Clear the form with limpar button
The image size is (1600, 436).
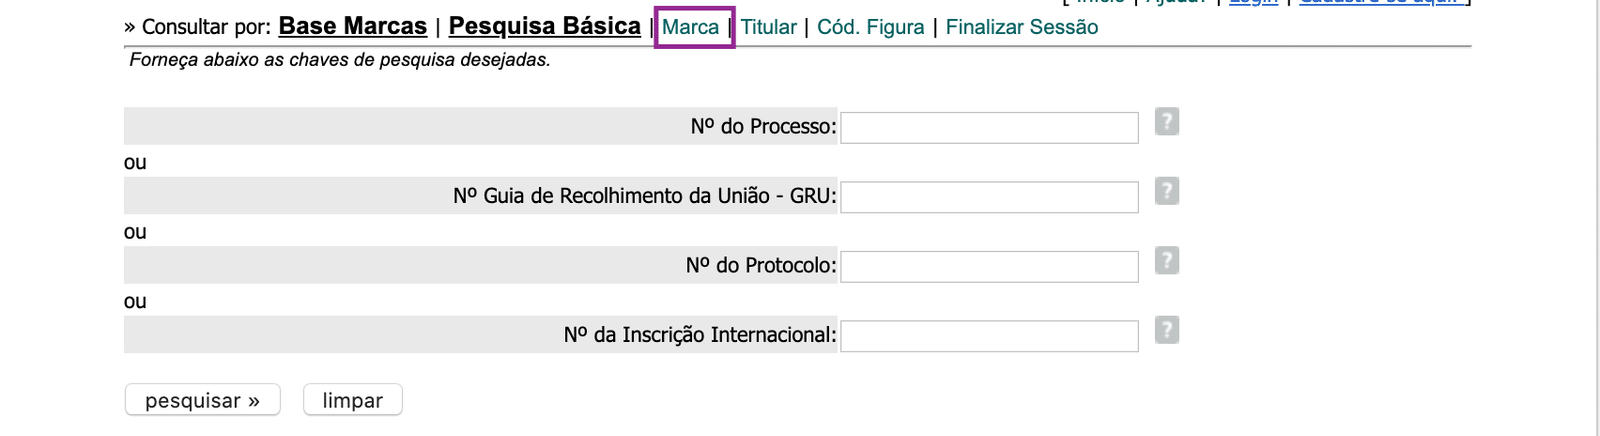coord(352,400)
